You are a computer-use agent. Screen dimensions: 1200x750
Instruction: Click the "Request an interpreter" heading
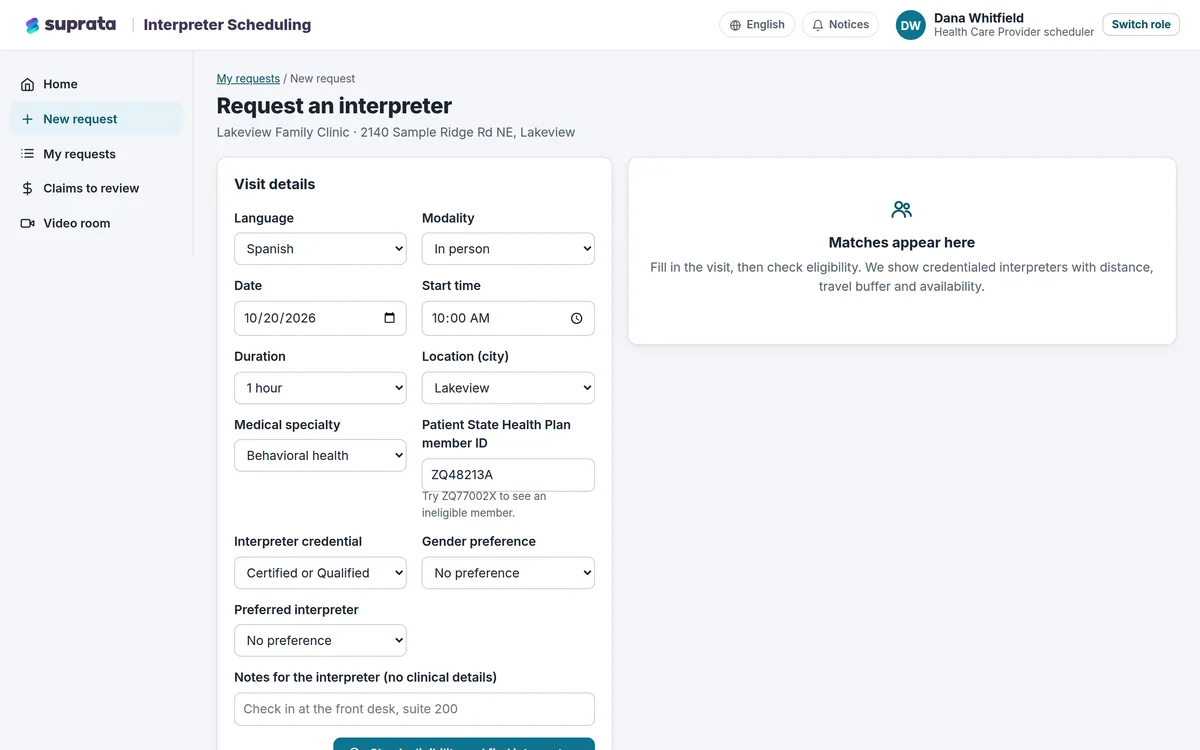pos(334,106)
